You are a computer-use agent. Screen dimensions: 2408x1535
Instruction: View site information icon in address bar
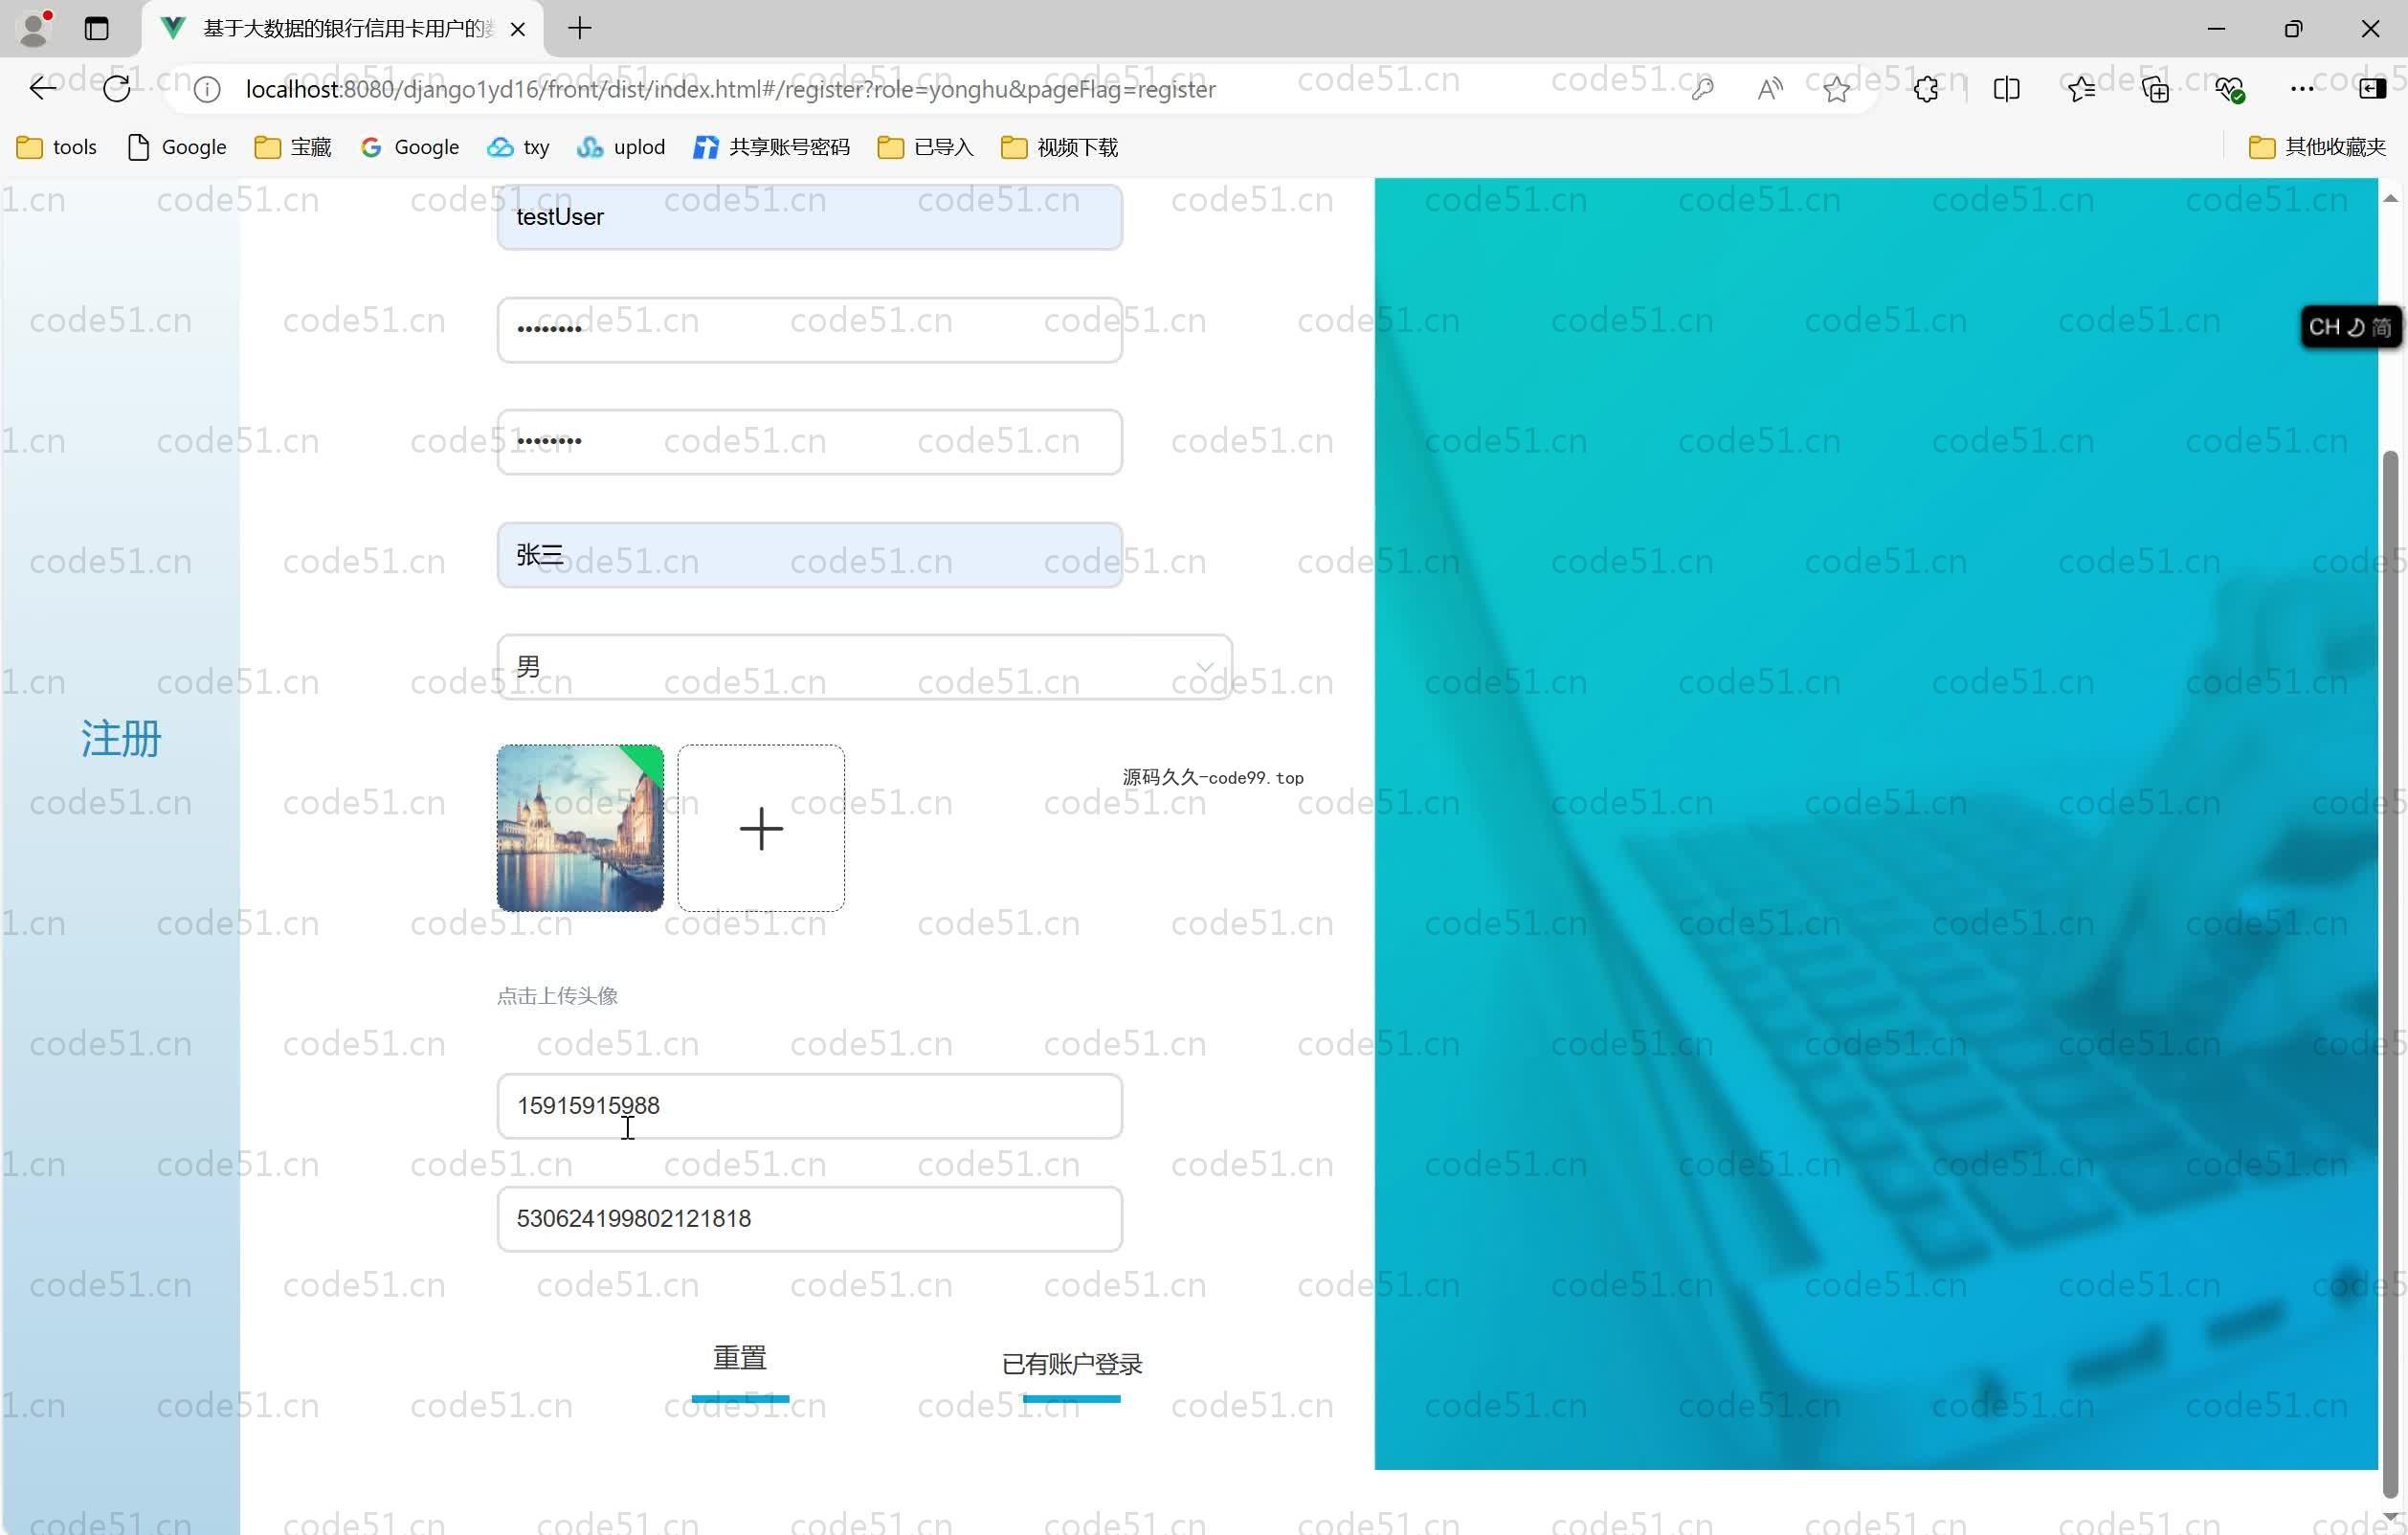[207, 90]
